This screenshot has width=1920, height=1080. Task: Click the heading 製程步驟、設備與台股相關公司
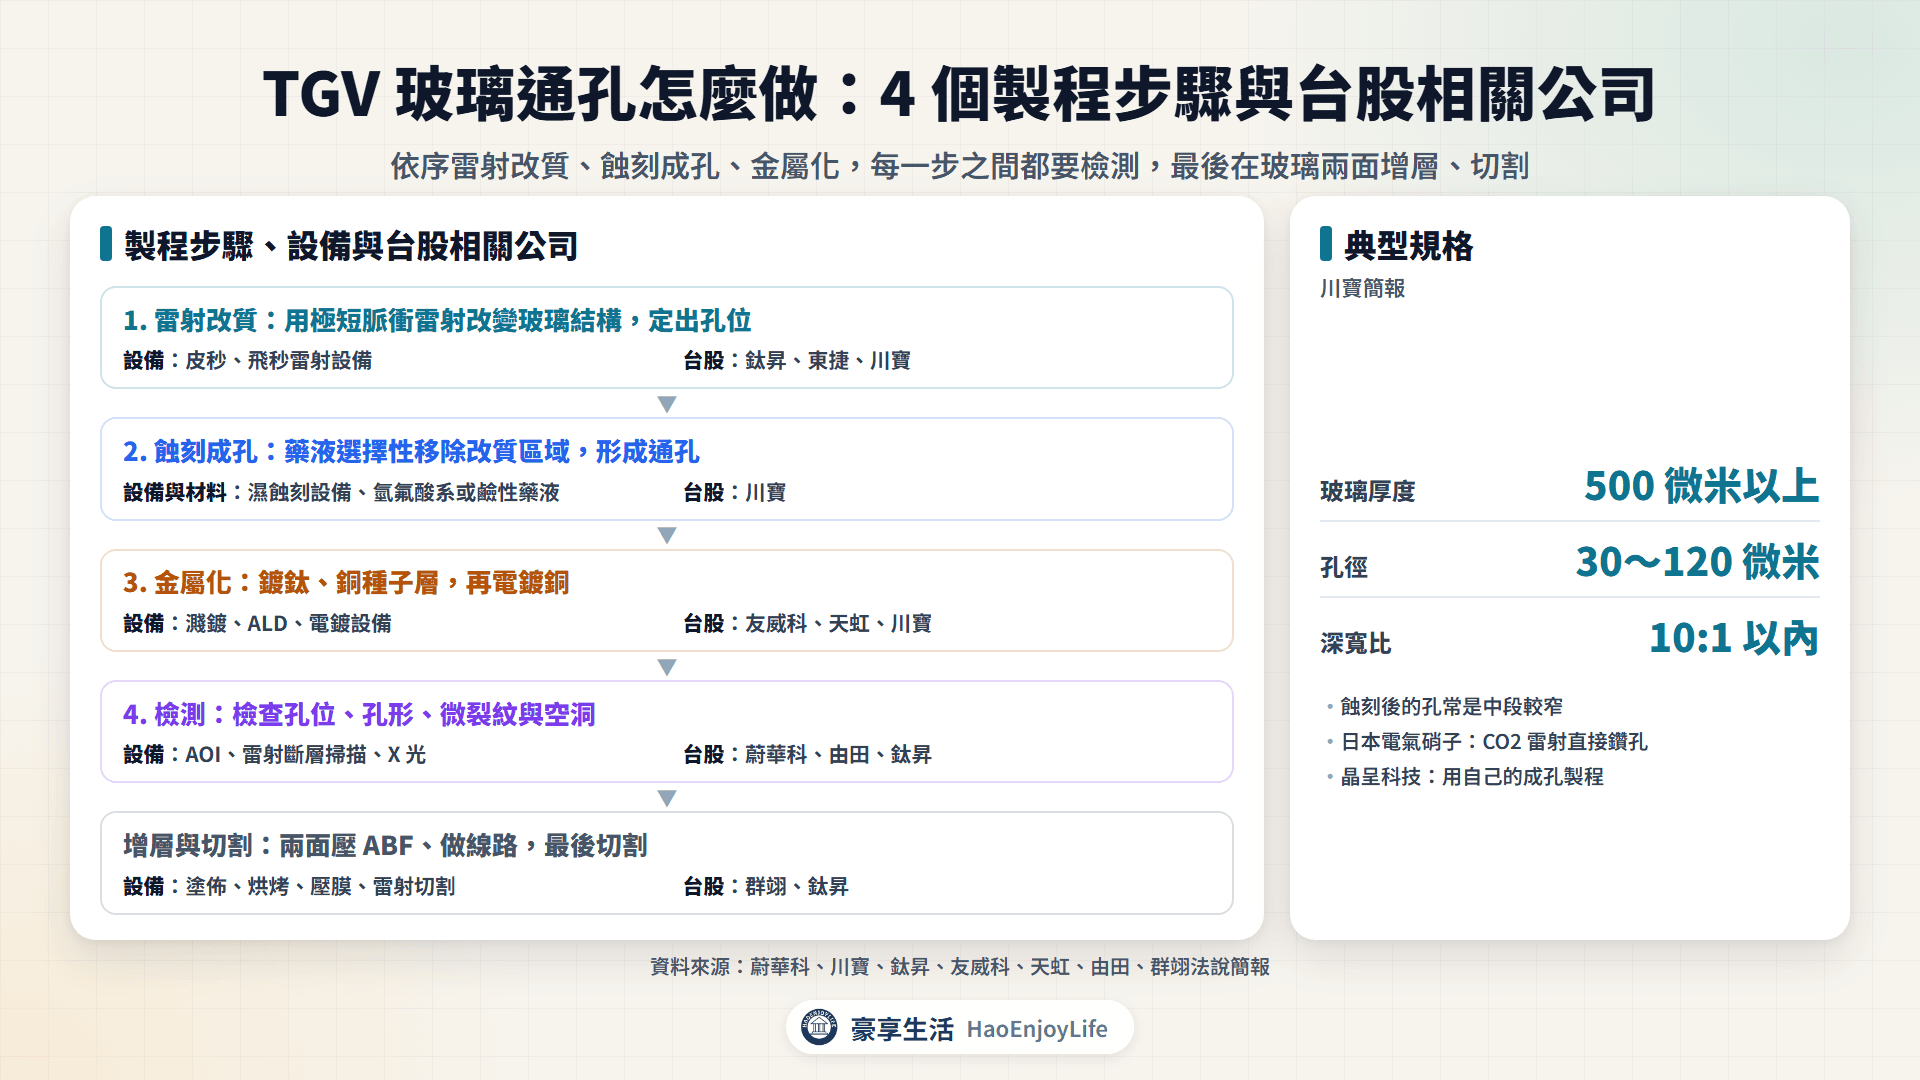[351, 246]
